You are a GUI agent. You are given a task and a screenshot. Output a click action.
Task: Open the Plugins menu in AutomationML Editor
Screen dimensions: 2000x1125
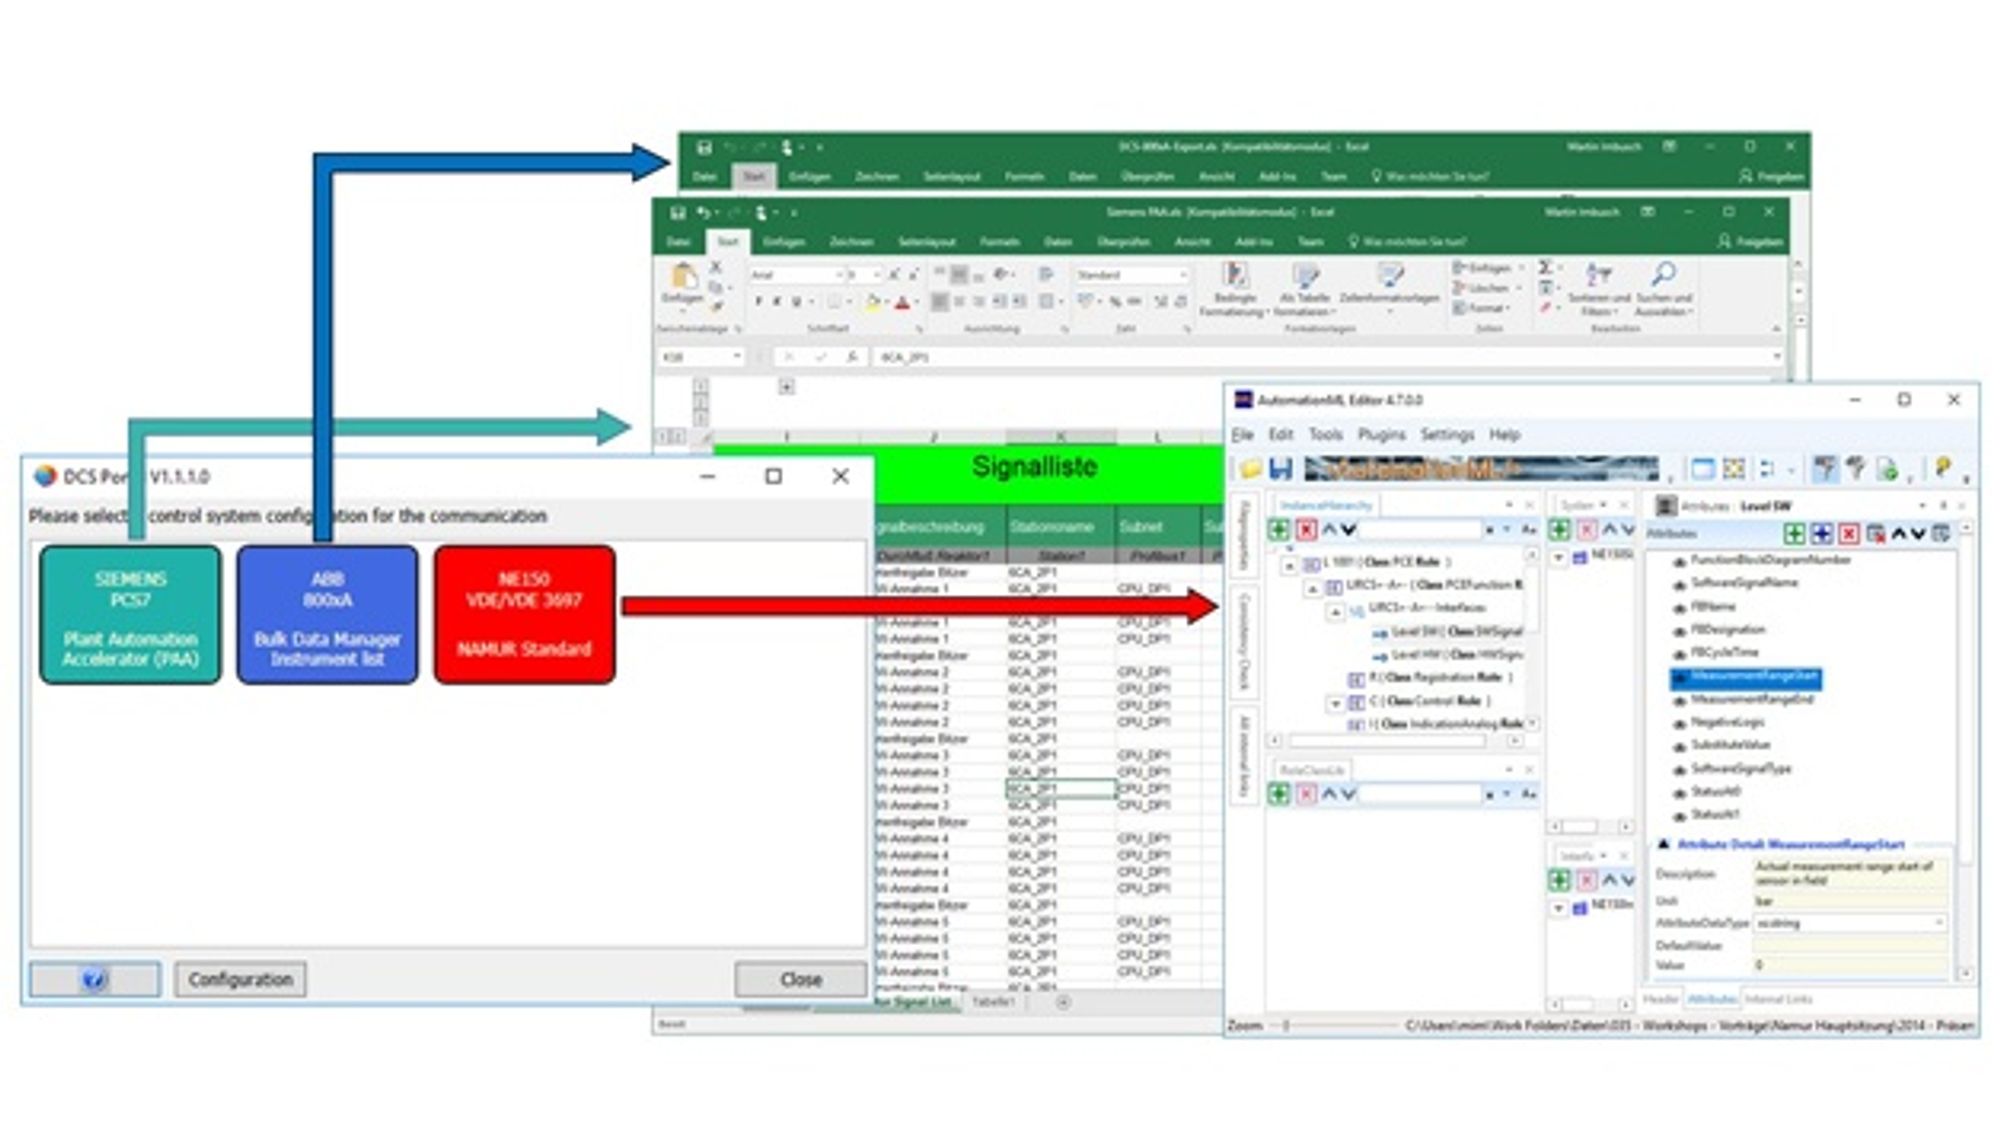1381,435
